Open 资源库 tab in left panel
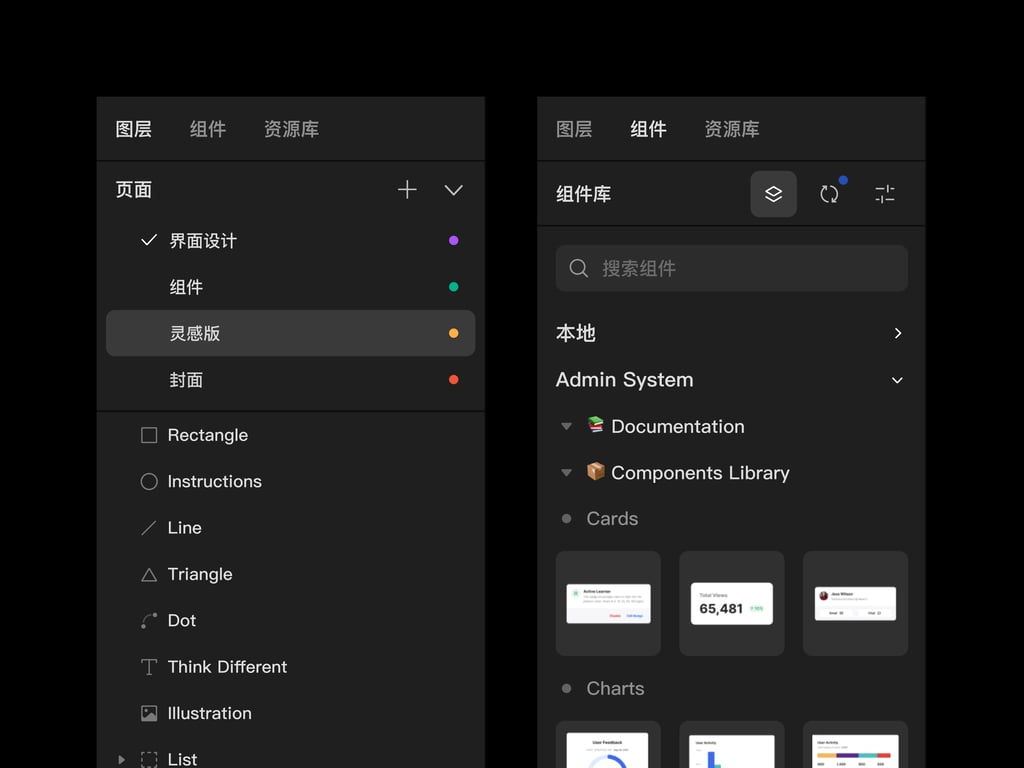This screenshot has width=1024, height=768. point(291,129)
